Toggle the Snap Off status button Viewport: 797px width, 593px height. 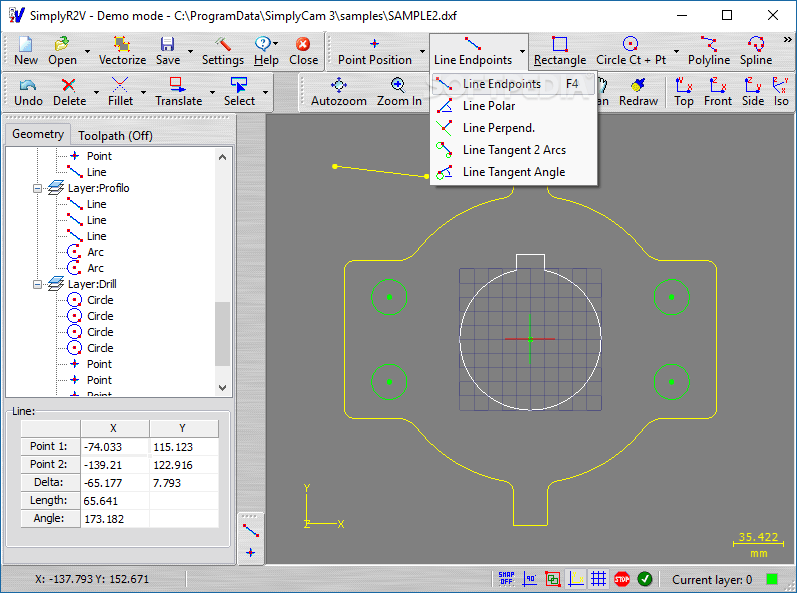point(506,579)
